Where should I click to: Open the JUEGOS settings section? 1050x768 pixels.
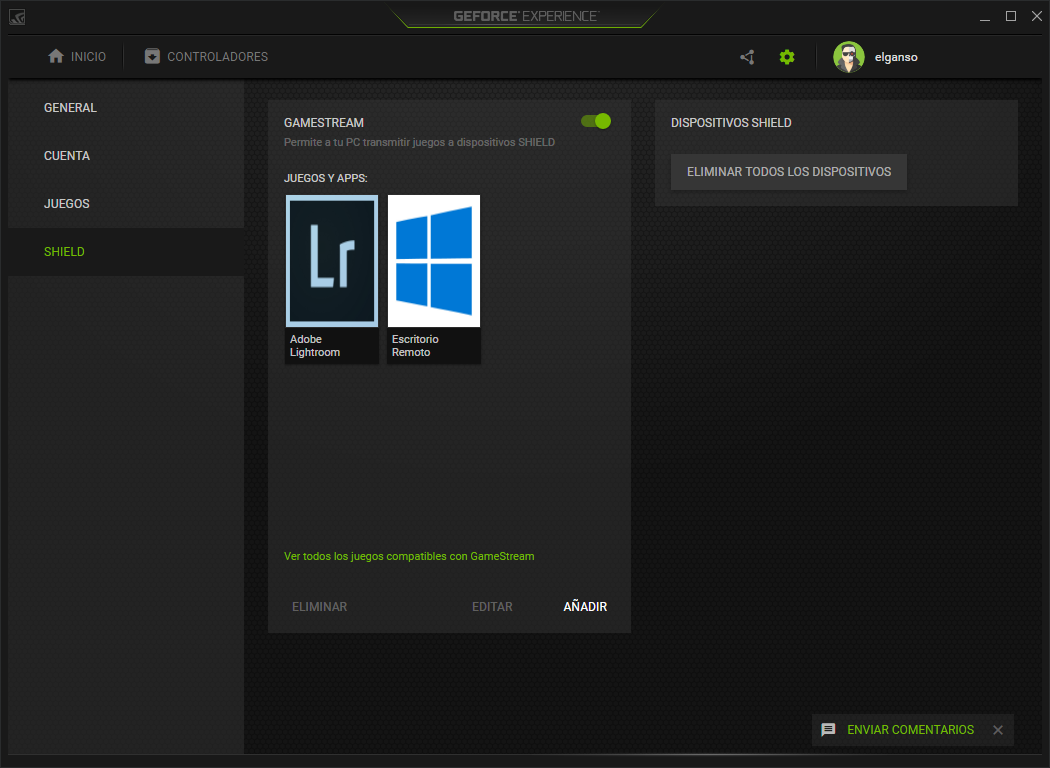click(126, 204)
